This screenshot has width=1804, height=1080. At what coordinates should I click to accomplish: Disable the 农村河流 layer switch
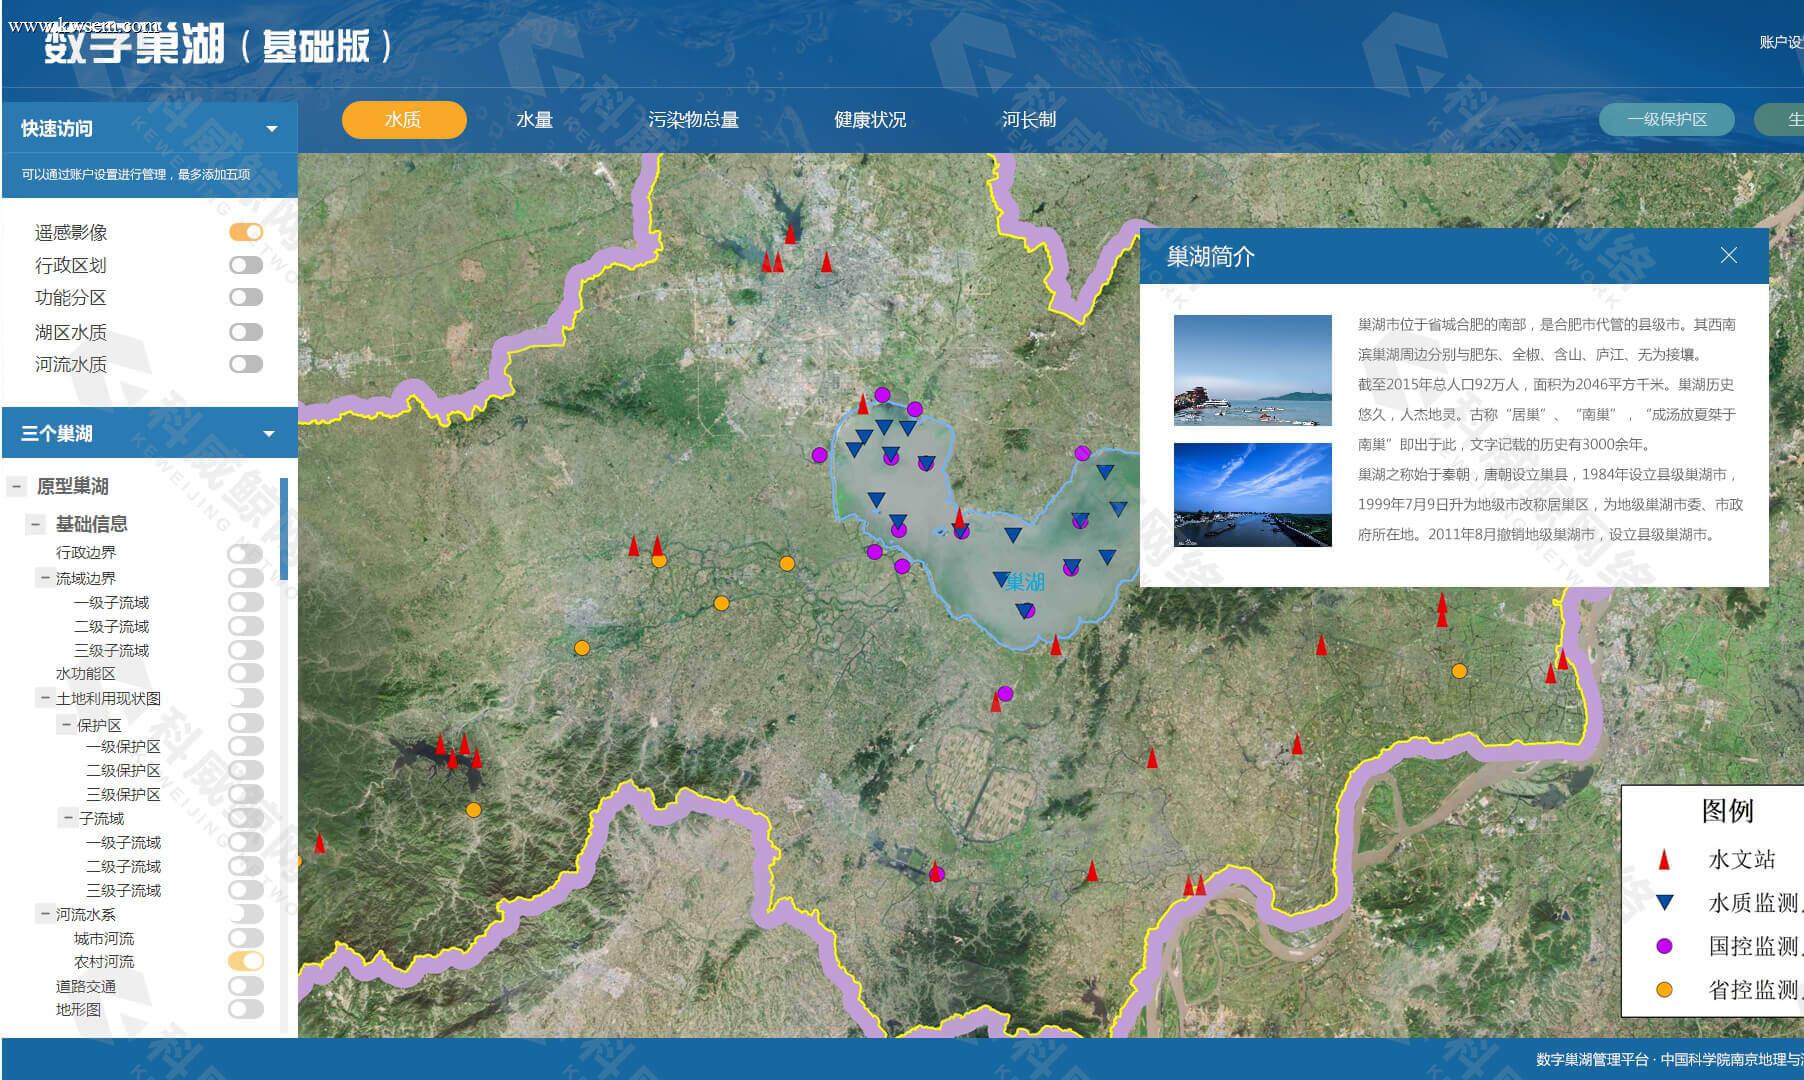[246, 961]
